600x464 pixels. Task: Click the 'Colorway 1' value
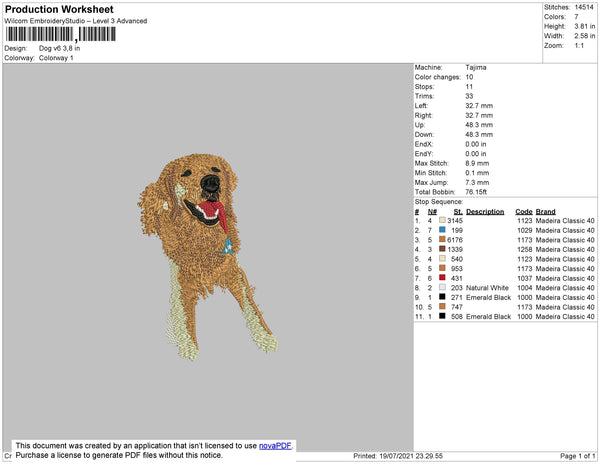(56, 58)
